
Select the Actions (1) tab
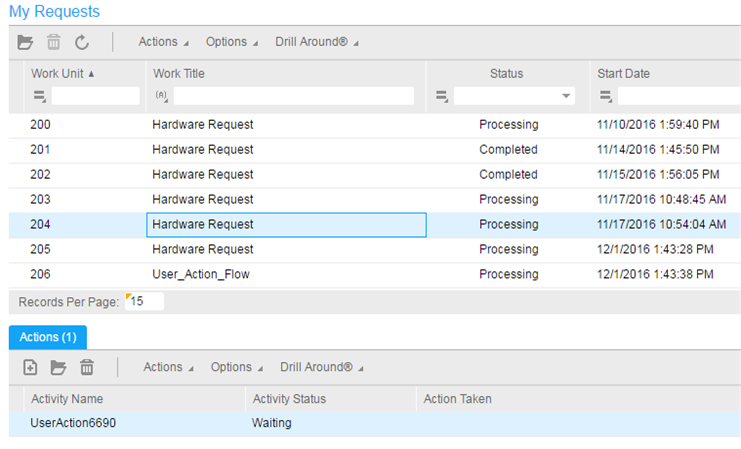48,337
